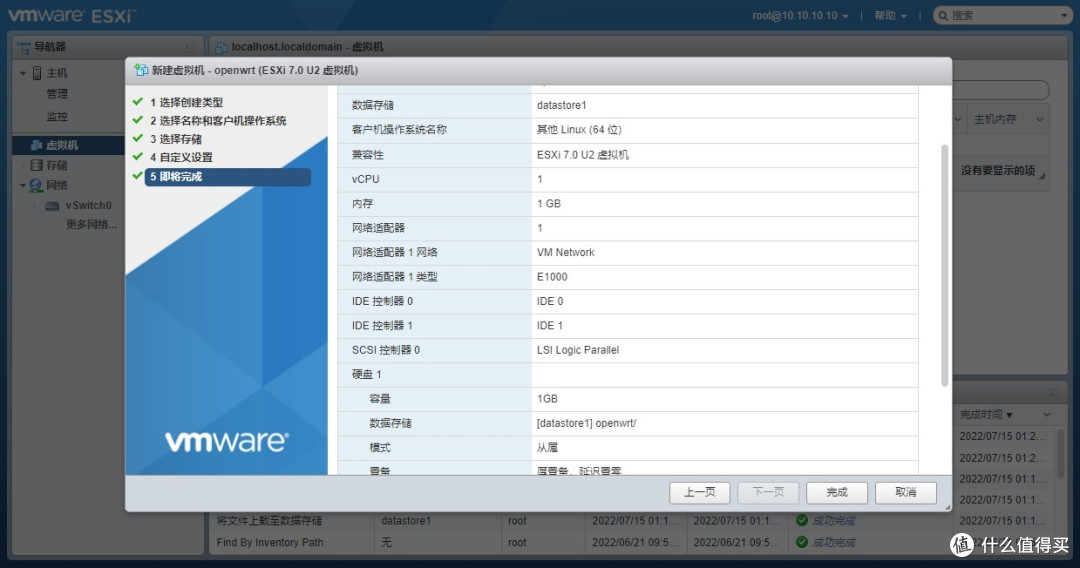Collapse the 主机 host tree node
This screenshot has height=568, width=1080.
coord(23,73)
